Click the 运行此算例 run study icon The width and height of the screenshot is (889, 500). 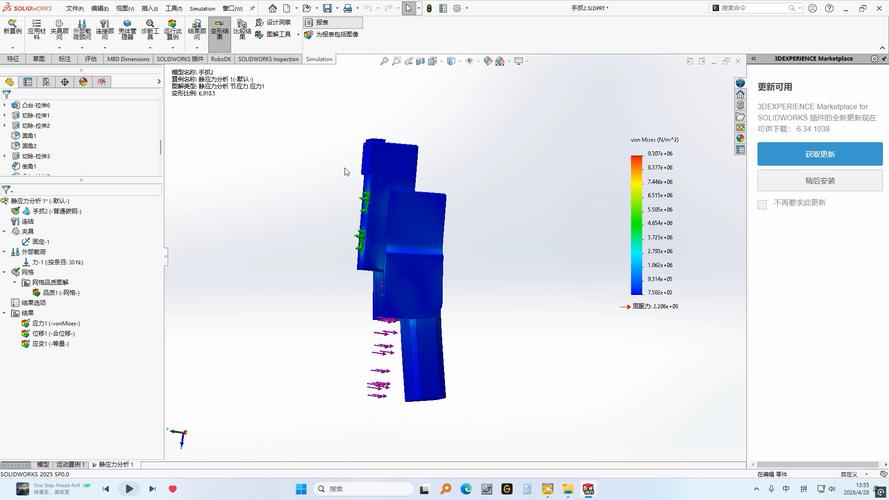pyautogui.click(x=172, y=29)
